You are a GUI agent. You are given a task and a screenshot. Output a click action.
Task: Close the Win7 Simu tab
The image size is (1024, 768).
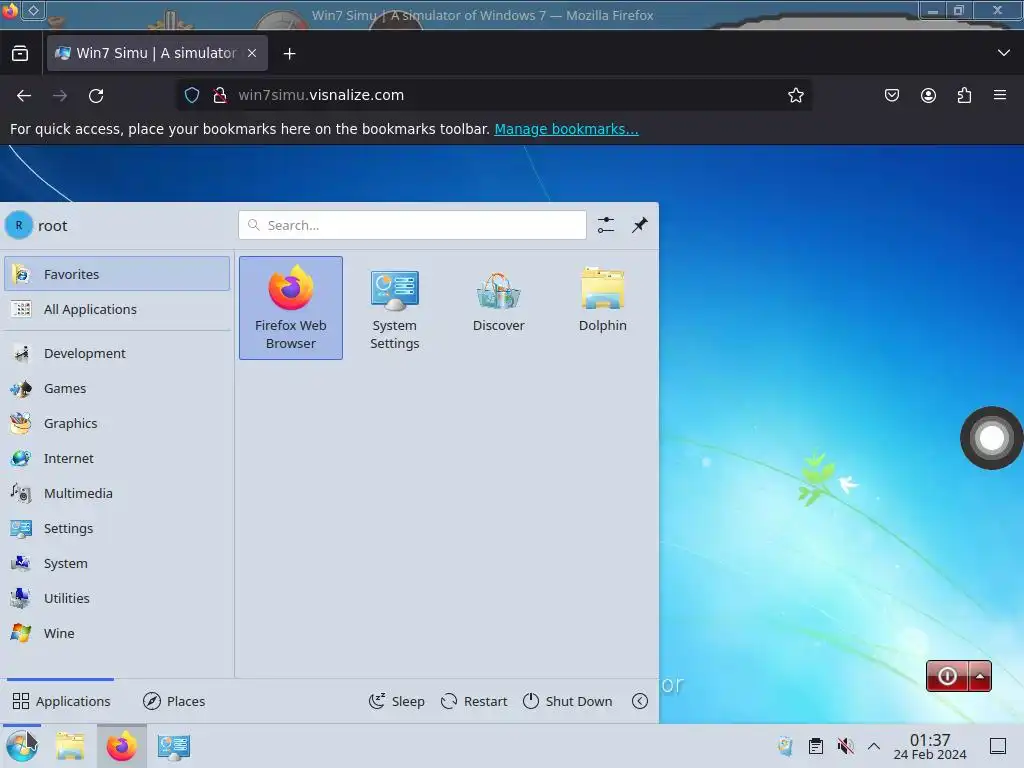click(x=252, y=54)
